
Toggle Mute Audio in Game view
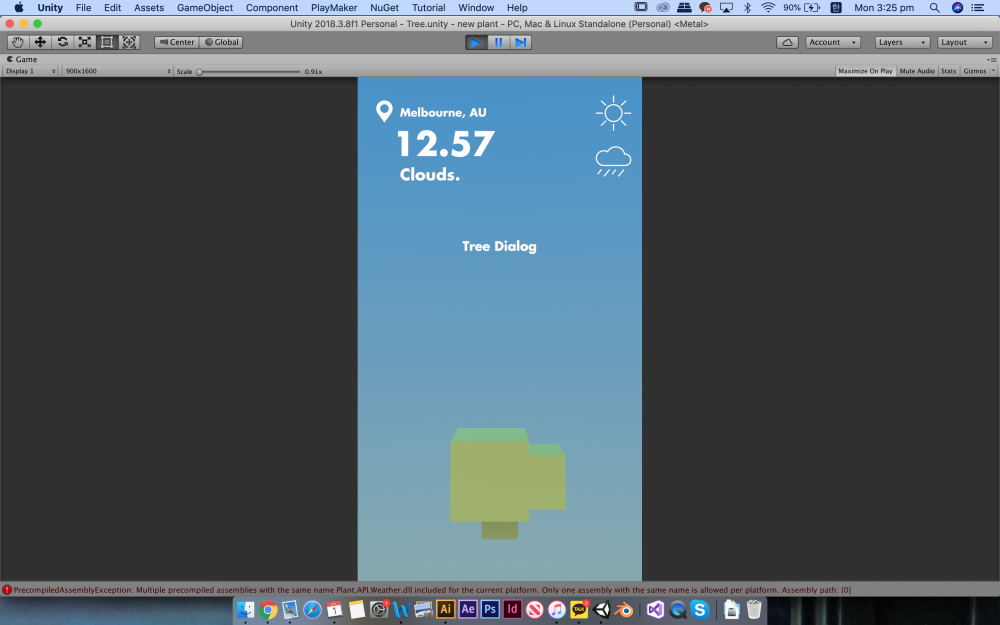tap(917, 71)
